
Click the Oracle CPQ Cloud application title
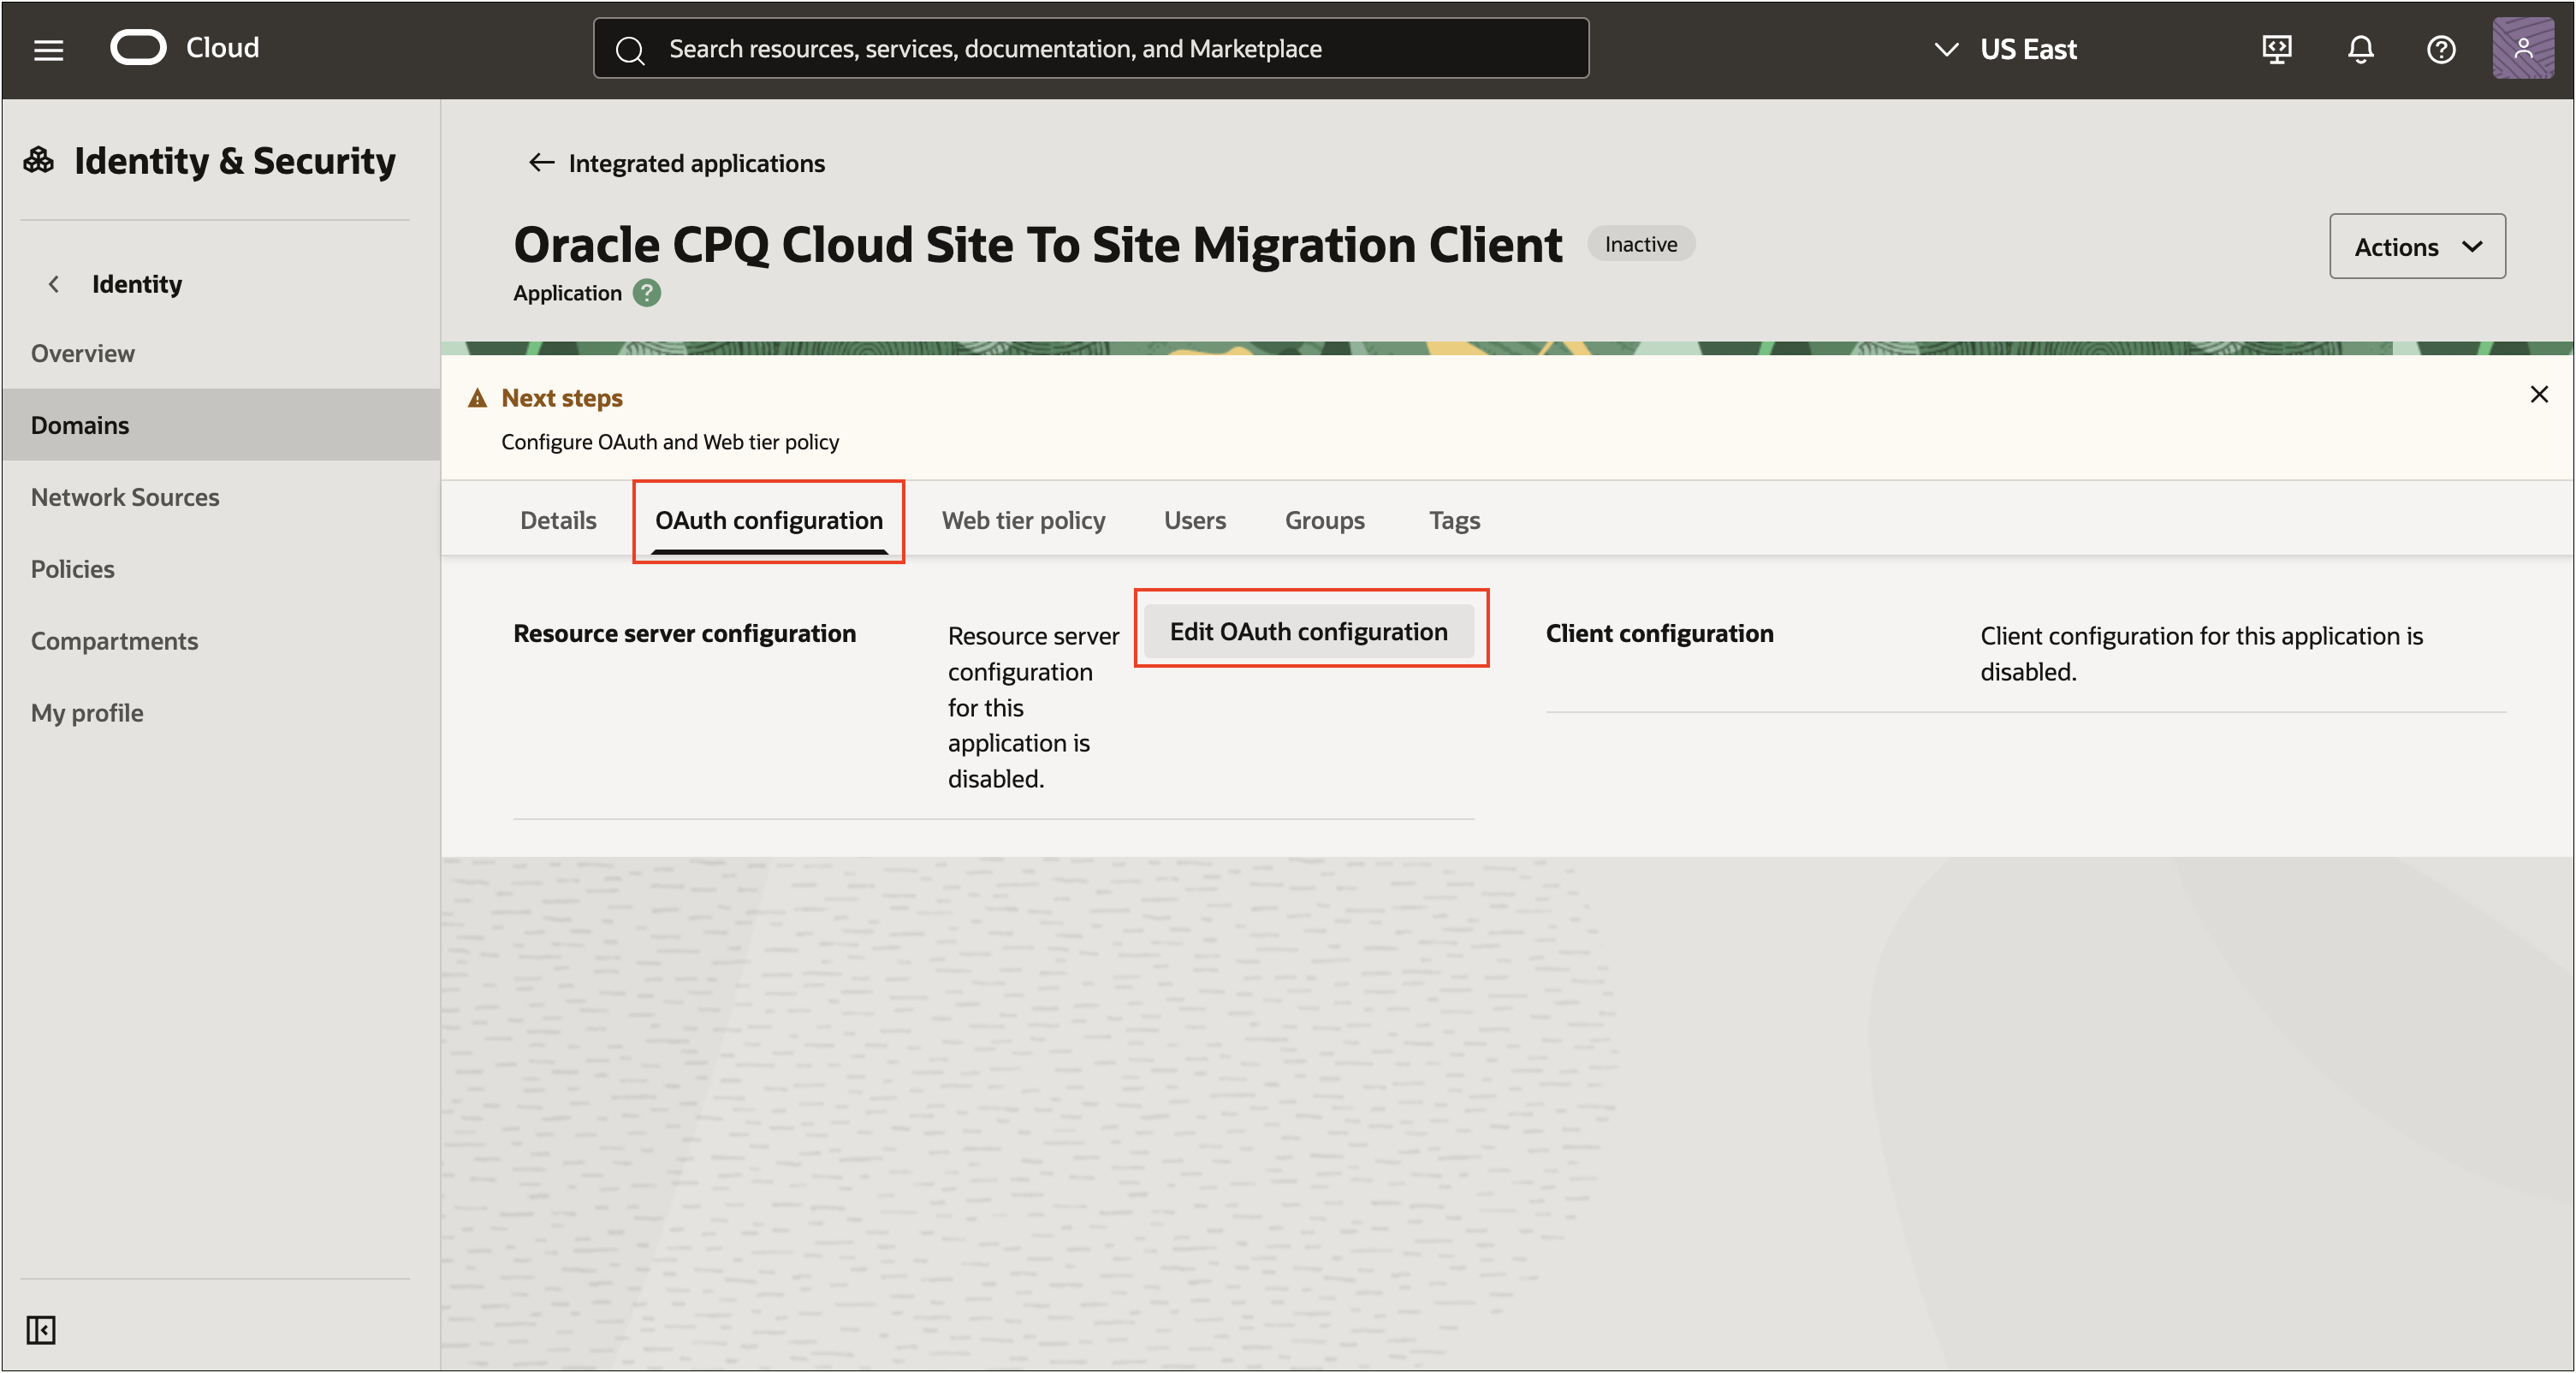point(1037,244)
